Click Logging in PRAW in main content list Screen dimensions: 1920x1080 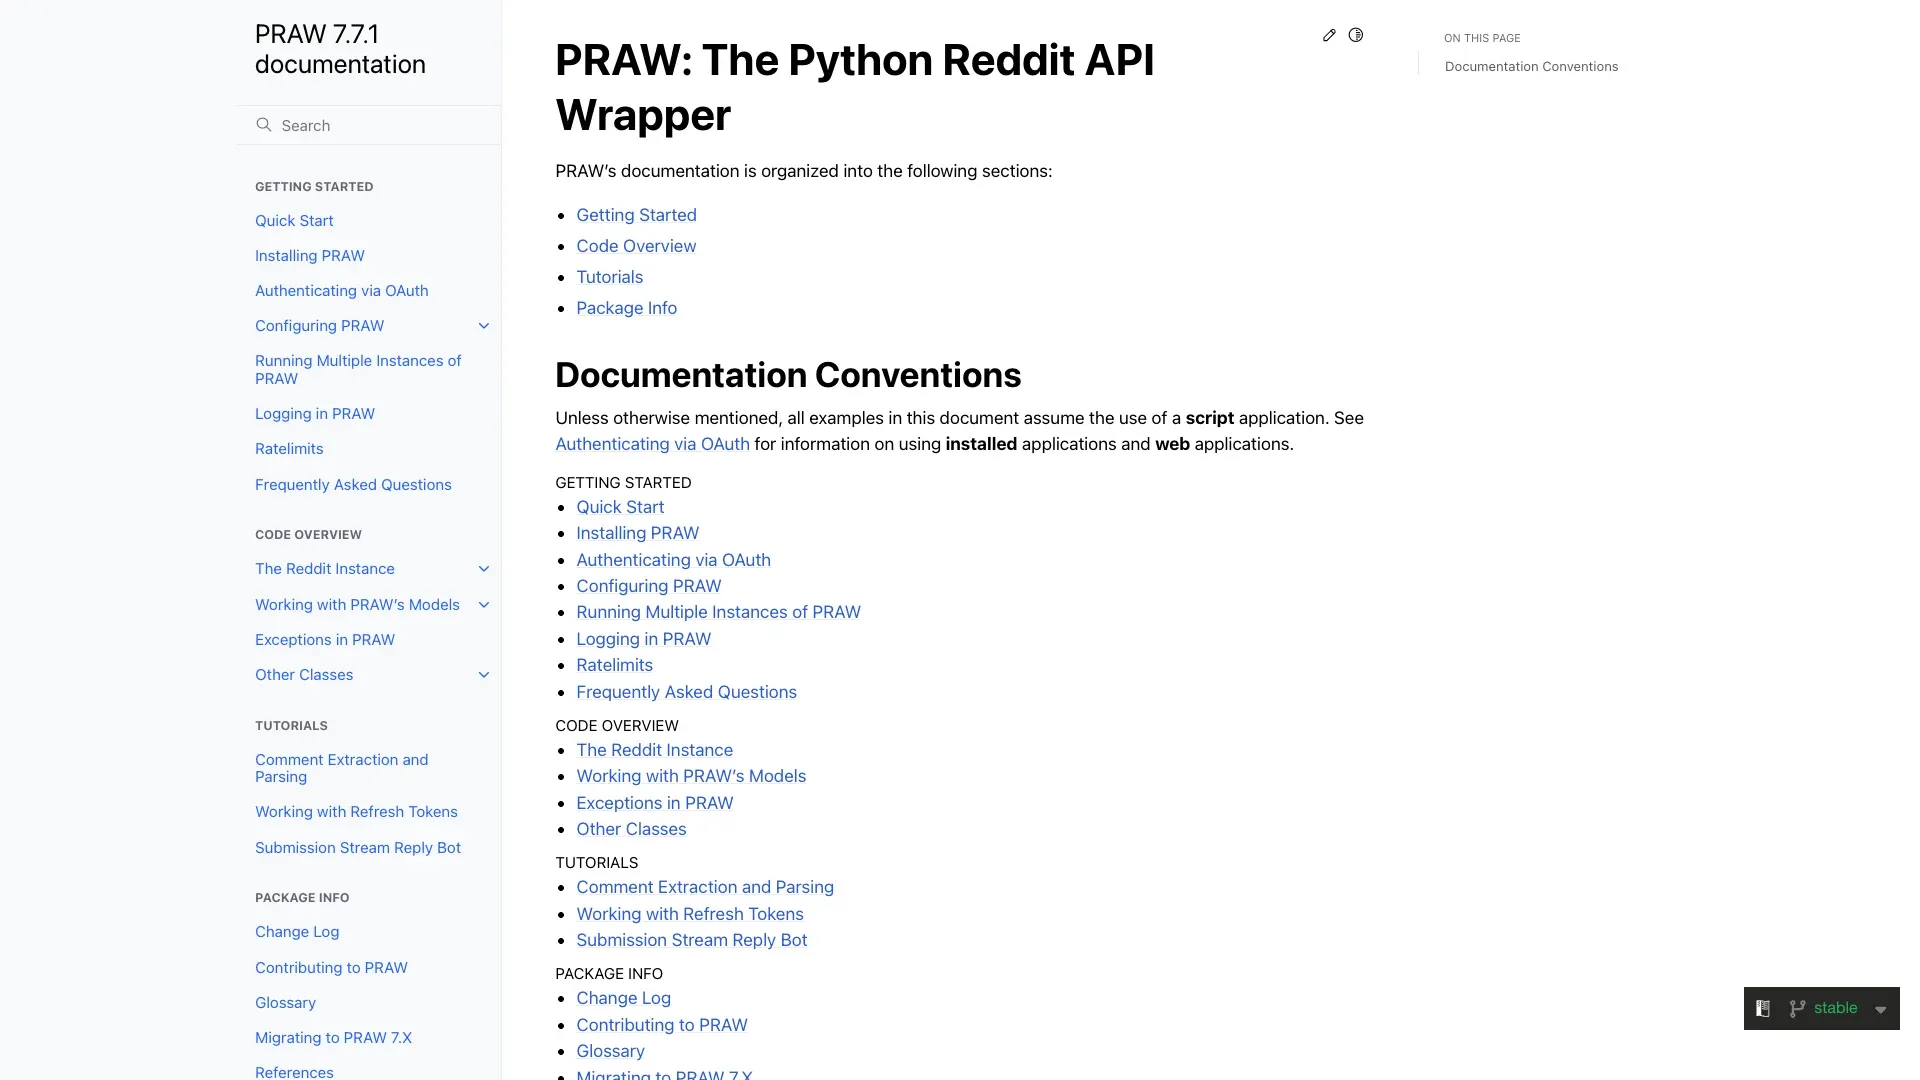(643, 639)
